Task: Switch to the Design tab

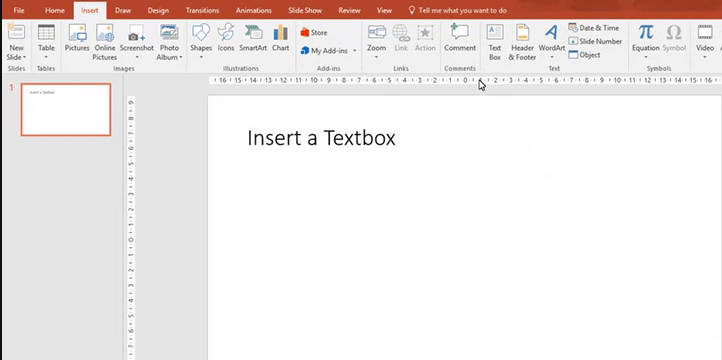Action: (x=158, y=10)
